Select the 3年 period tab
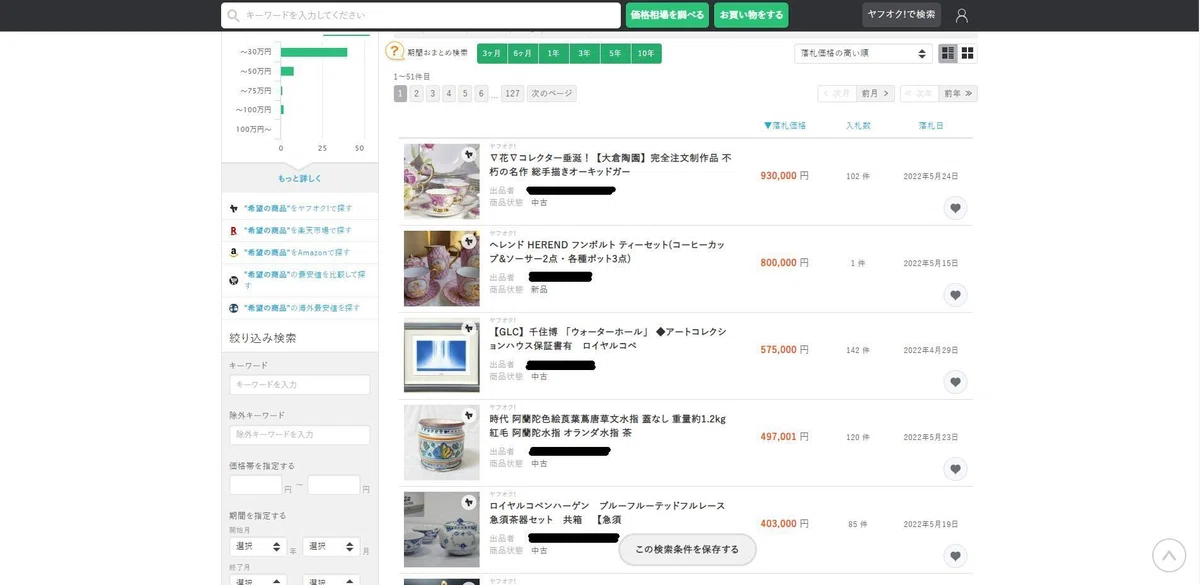Image resolution: width=1200 pixels, height=585 pixels. coord(584,53)
